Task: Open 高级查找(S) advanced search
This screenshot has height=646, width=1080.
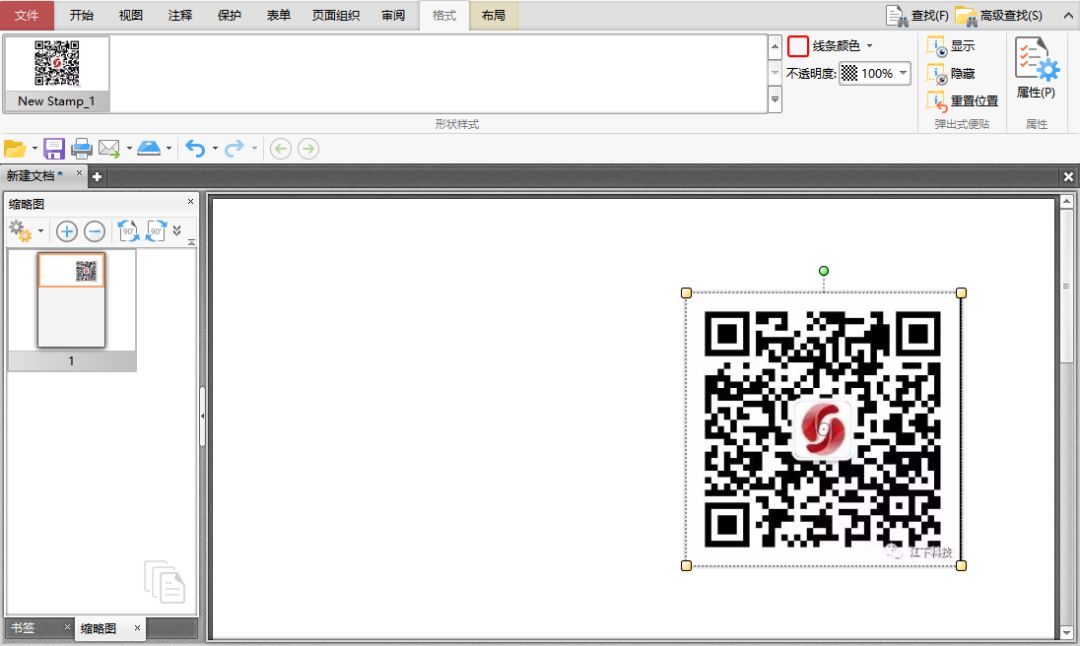Action: [x=999, y=15]
